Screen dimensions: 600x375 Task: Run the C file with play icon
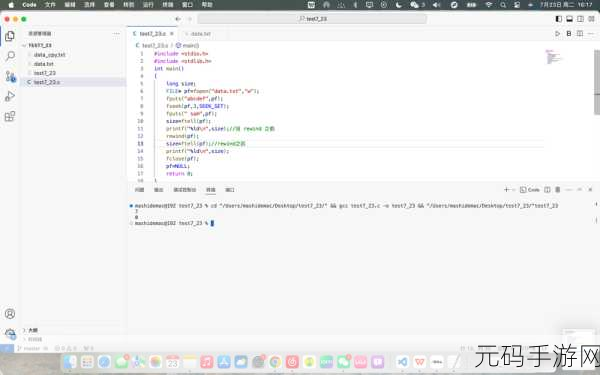[x=558, y=34]
